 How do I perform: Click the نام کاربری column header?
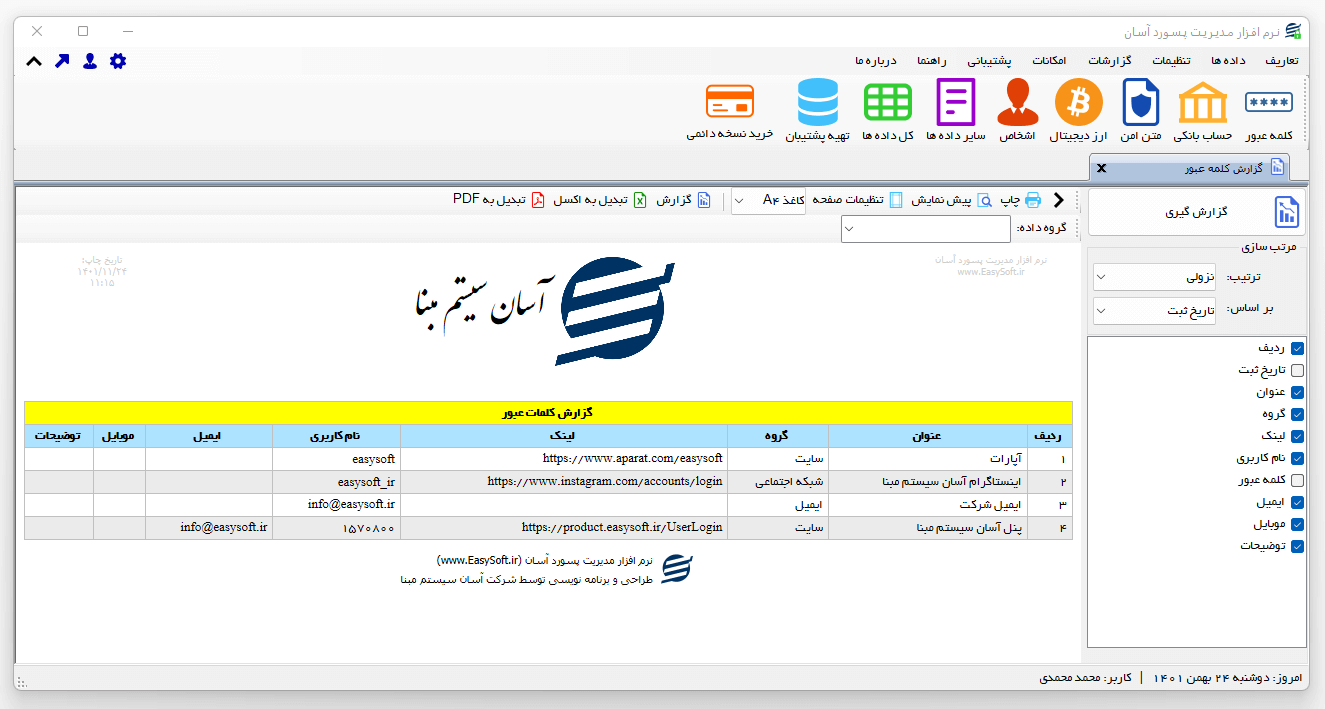pyautogui.click(x=337, y=436)
